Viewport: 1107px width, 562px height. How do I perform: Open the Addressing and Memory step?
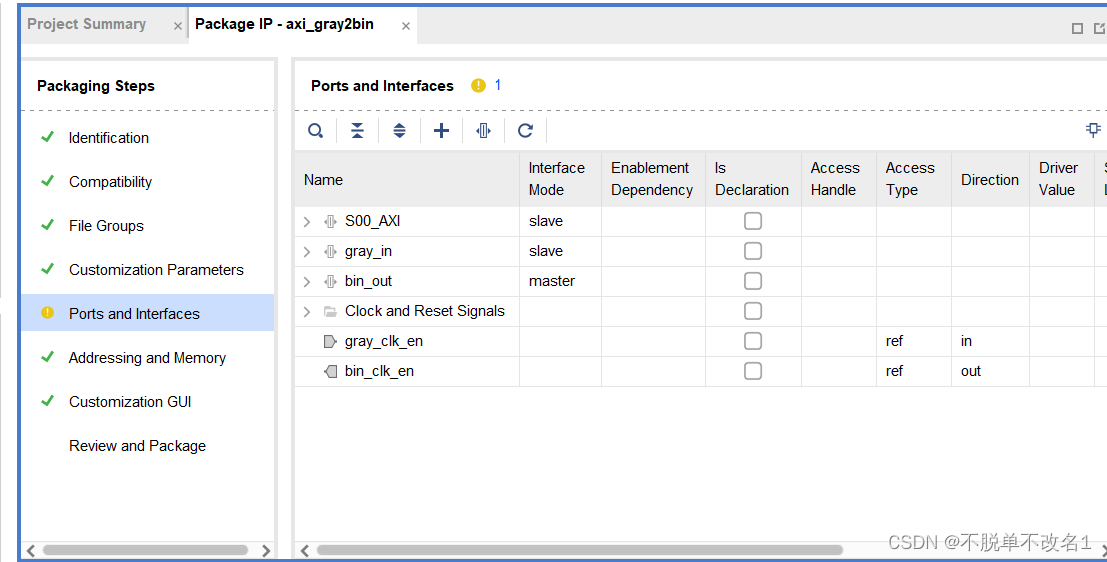pyautogui.click(x=147, y=358)
